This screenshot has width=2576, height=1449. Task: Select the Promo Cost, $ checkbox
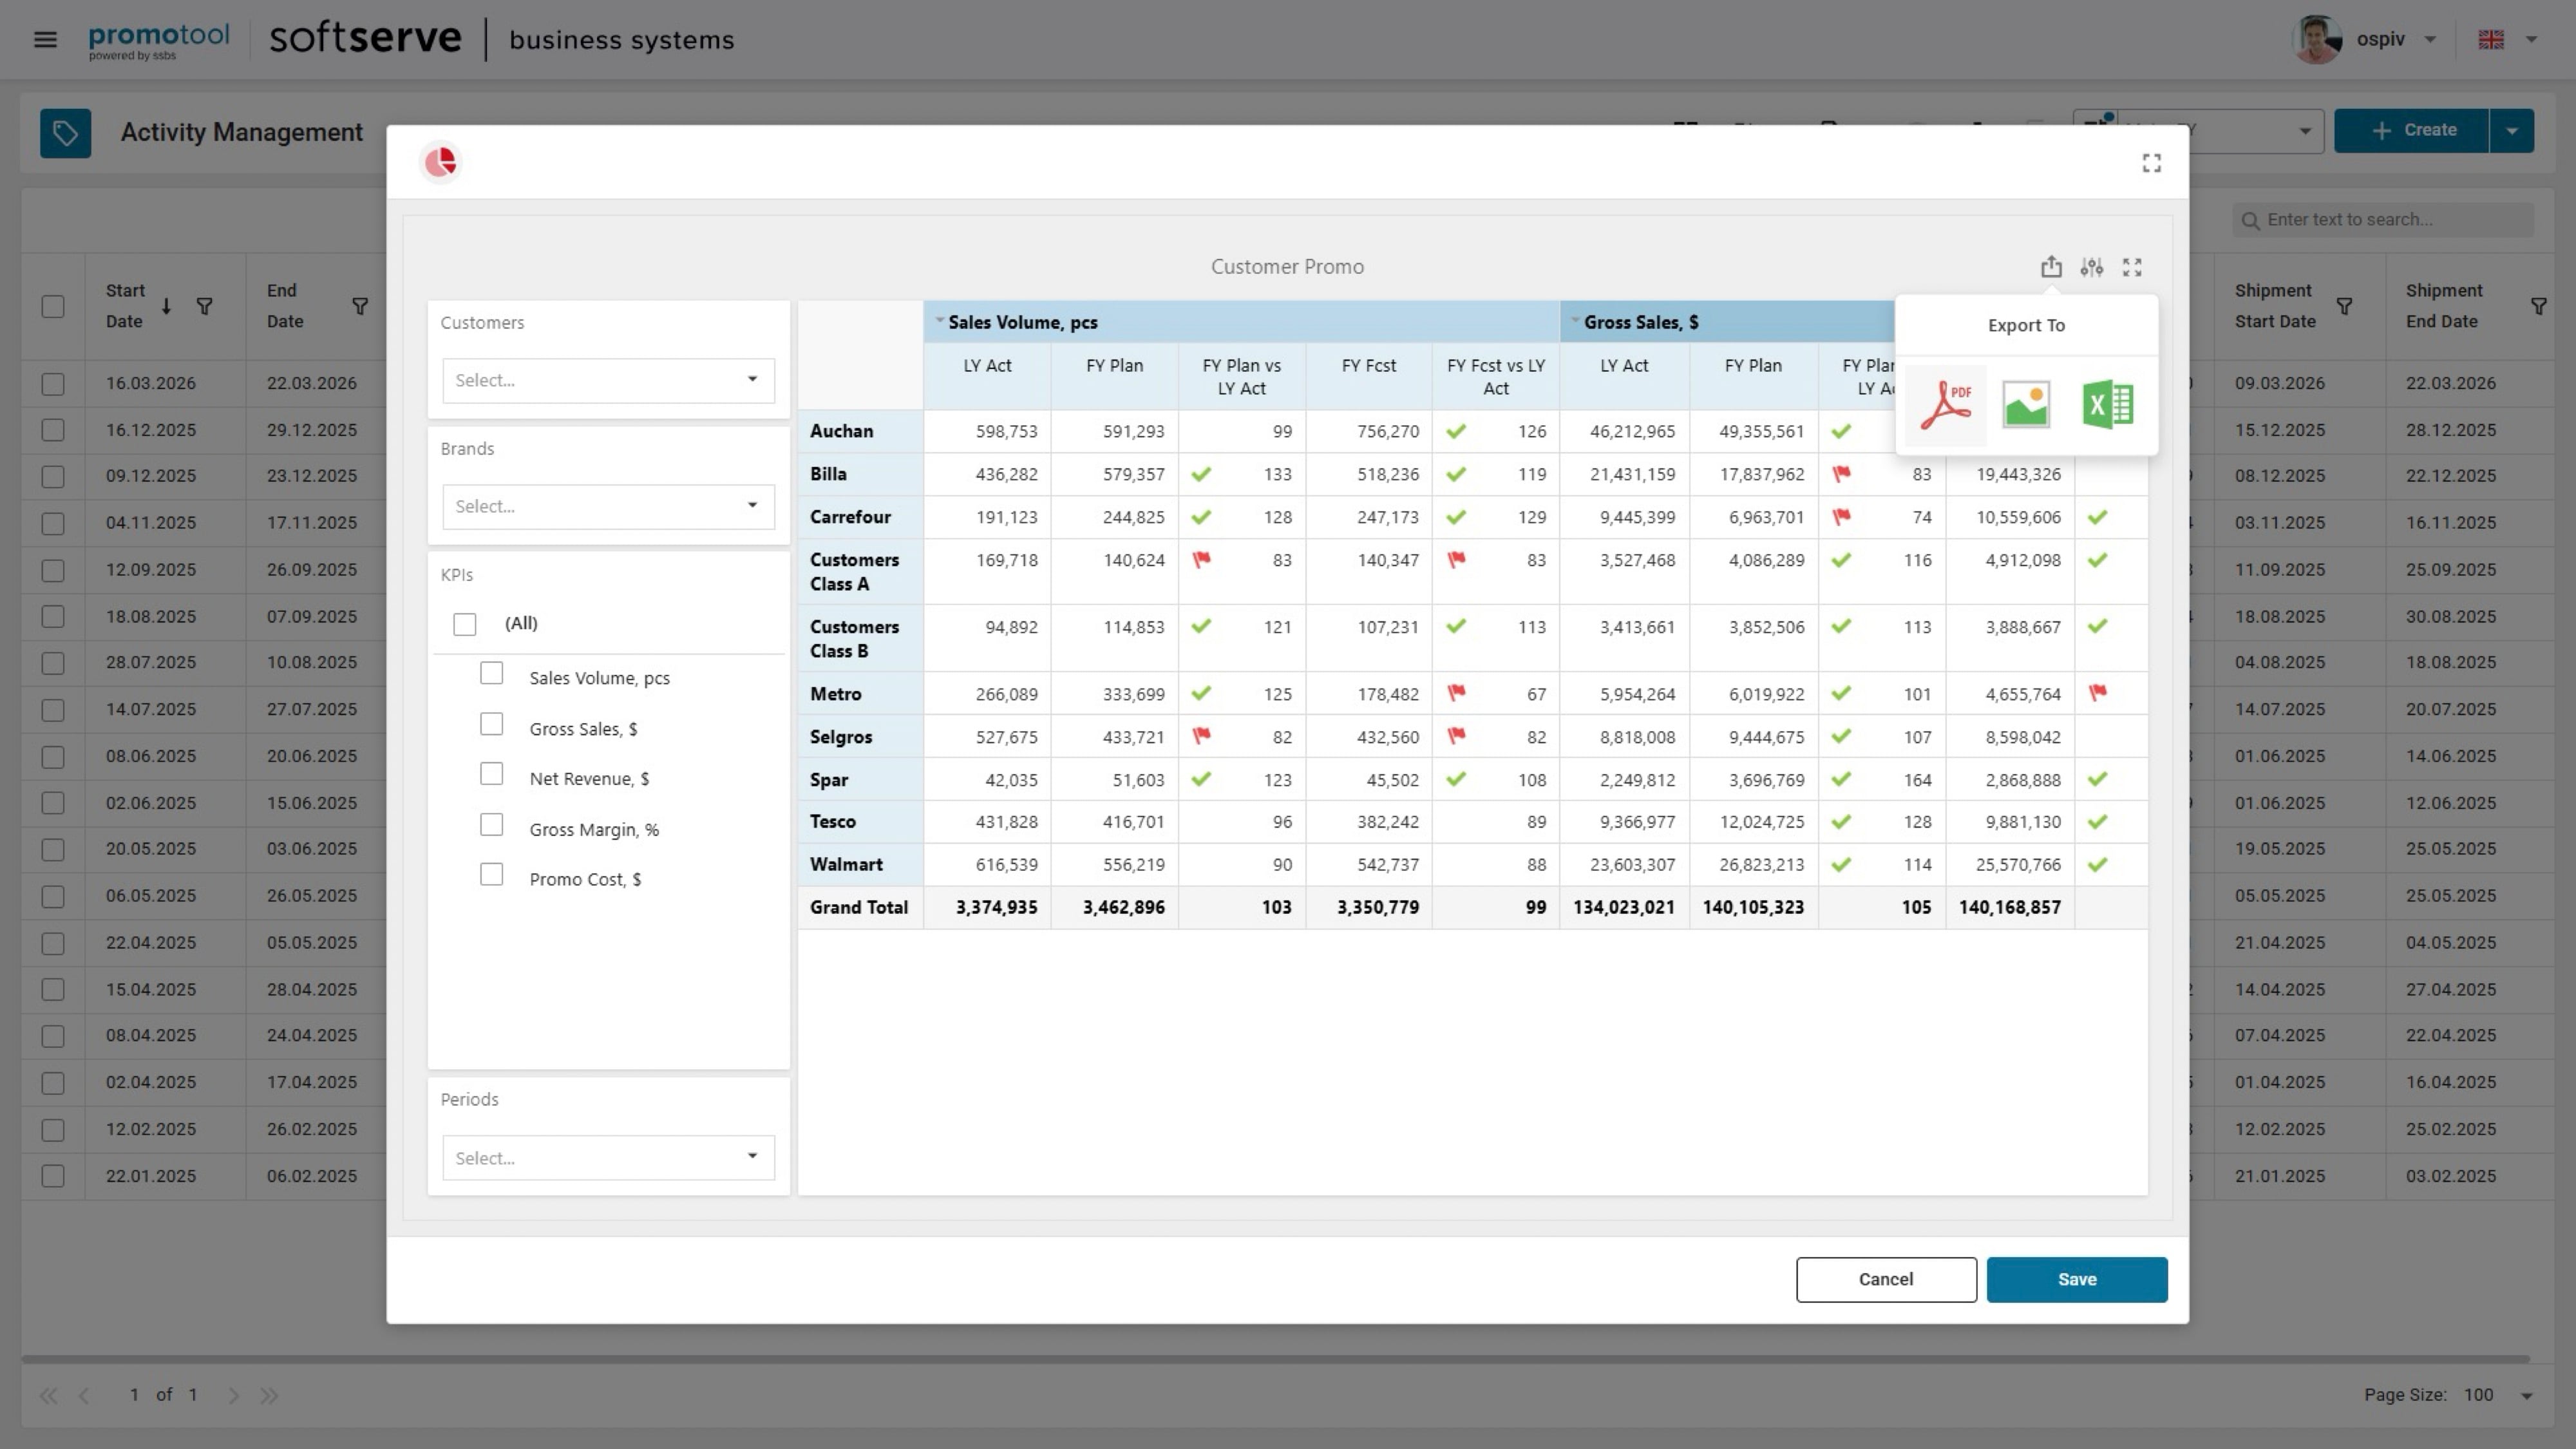pos(491,875)
